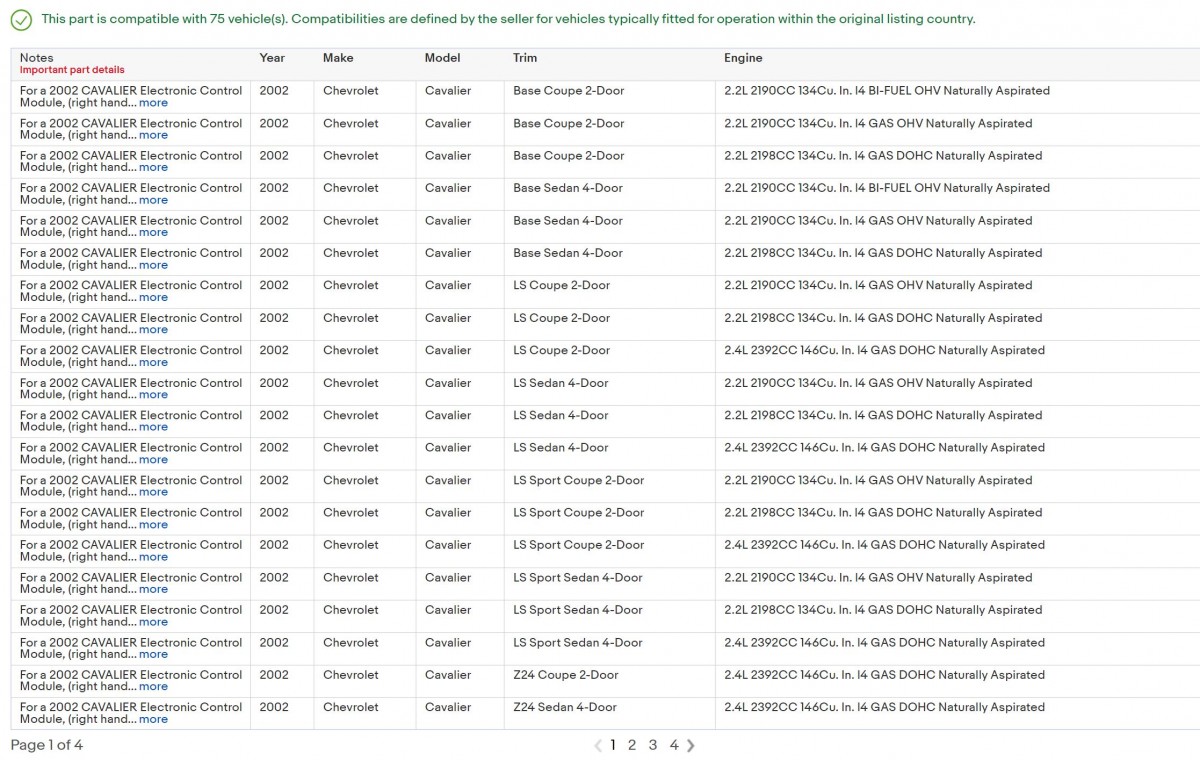Click the 'Z24 Coupe 2-Door' trim cell
This screenshot has width=1200, height=760.
[x=566, y=675]
